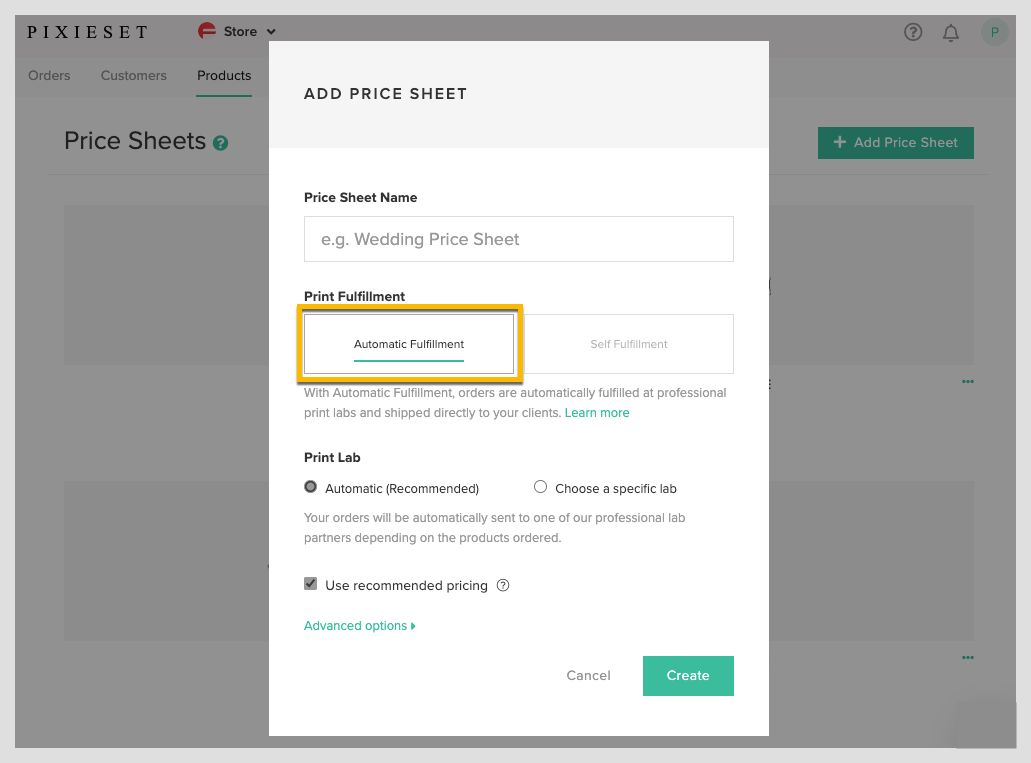Screen dimensions: 1031x763
Task: Expand the Store dropdown
Action: [272, 32]
